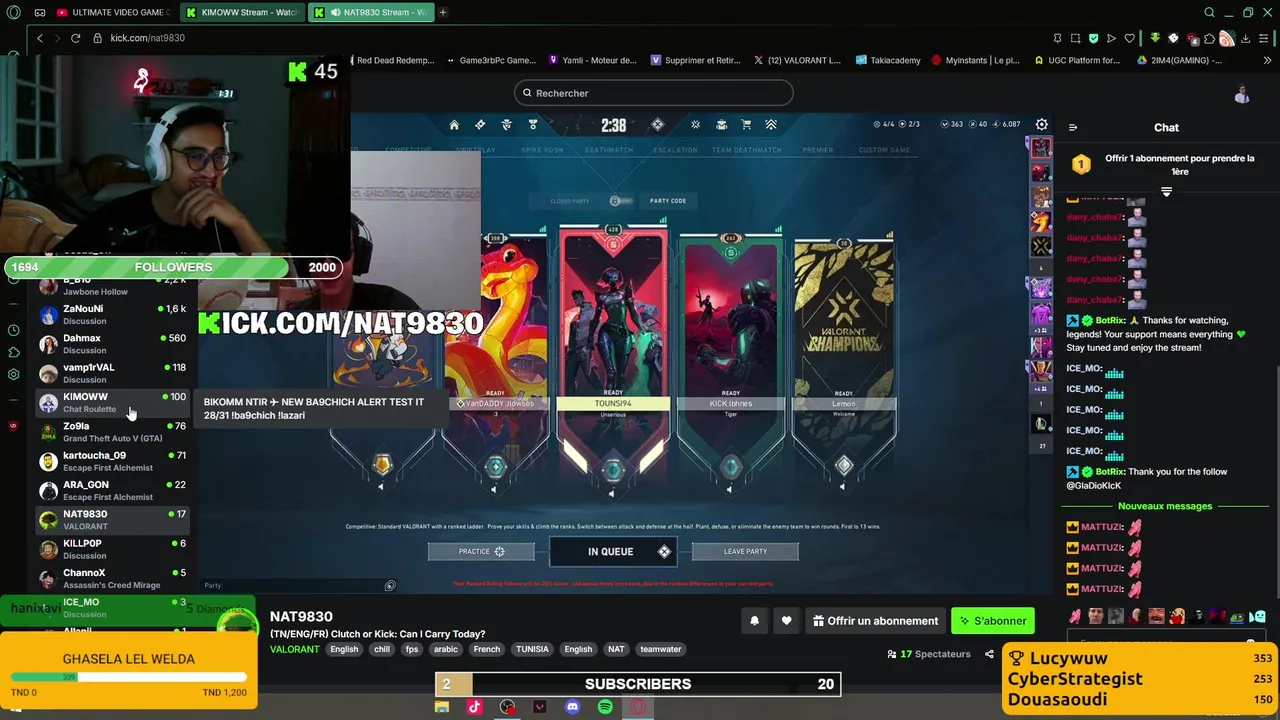Click the share icon beside Spectateurs
The width and height of the screenshot is (1280, 720).
pyautogui.click(x=989, y=654)
